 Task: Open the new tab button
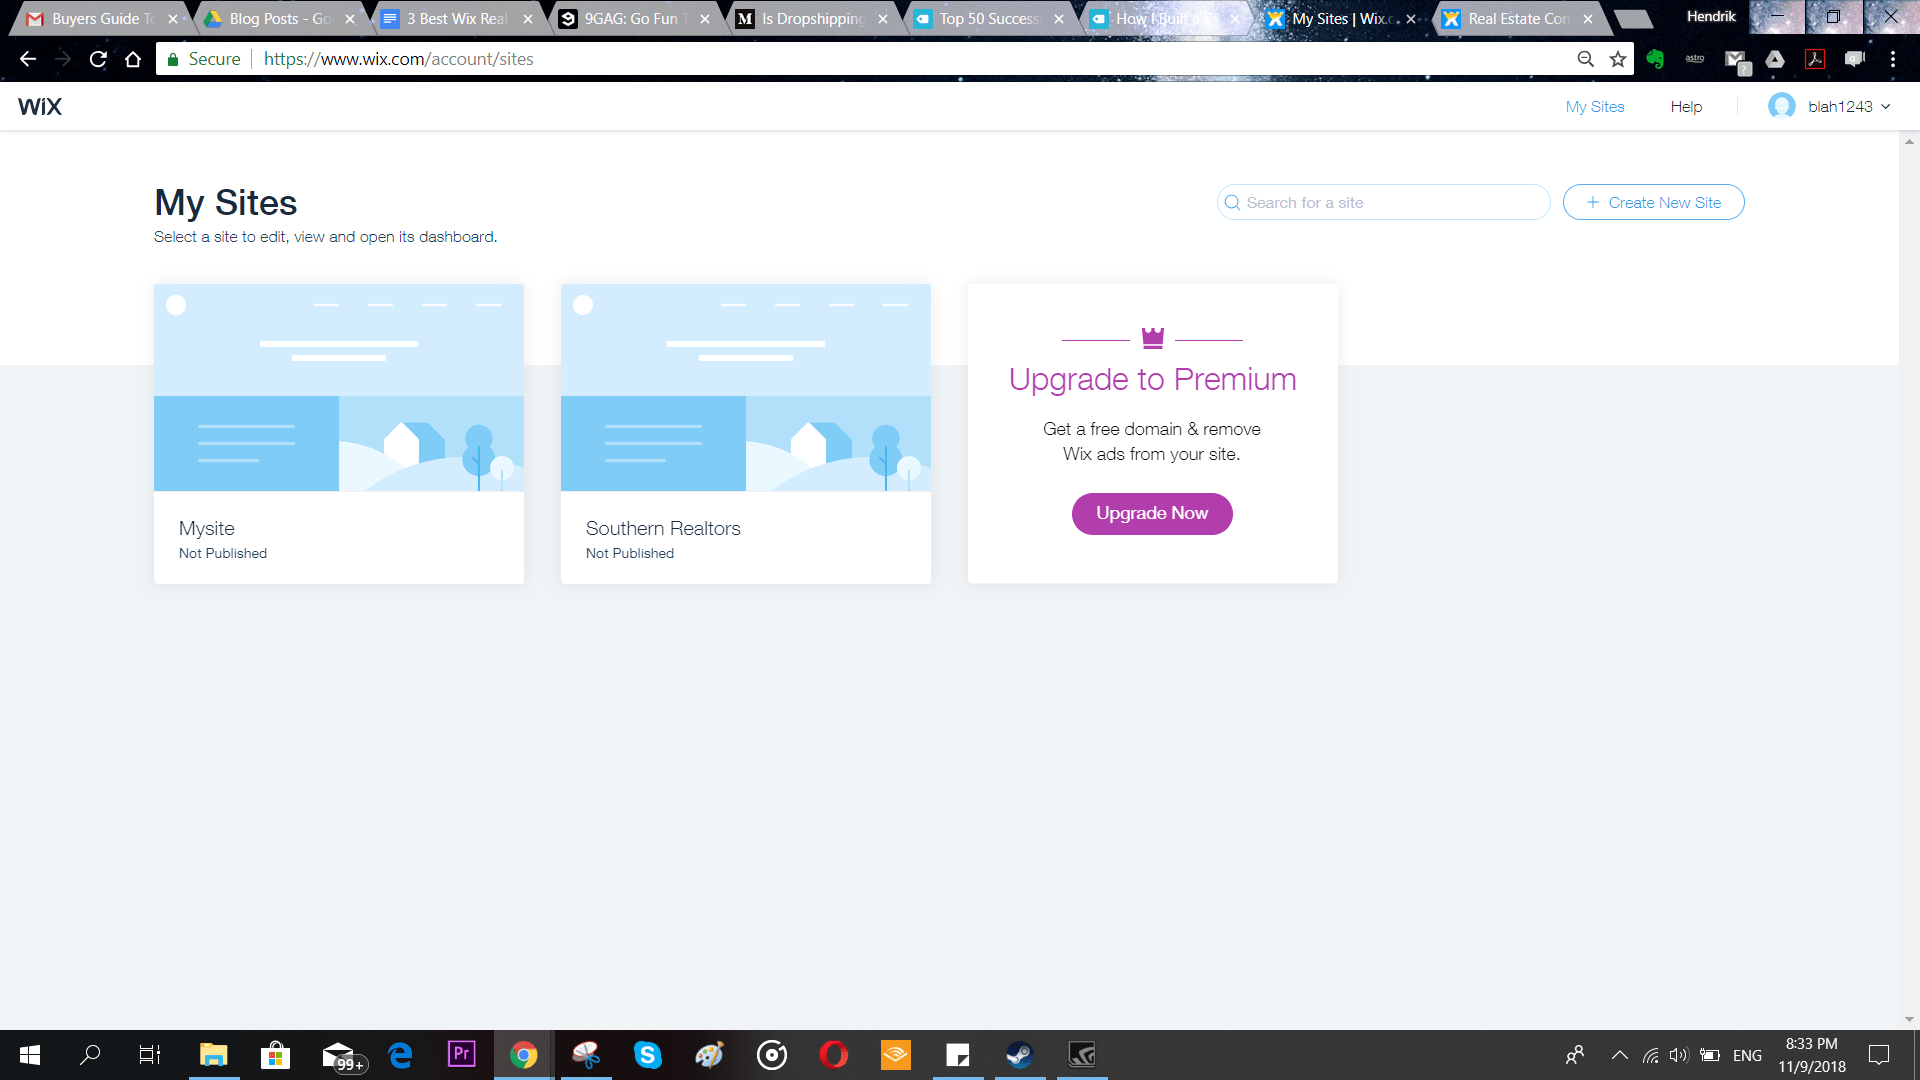(1633, 19)
